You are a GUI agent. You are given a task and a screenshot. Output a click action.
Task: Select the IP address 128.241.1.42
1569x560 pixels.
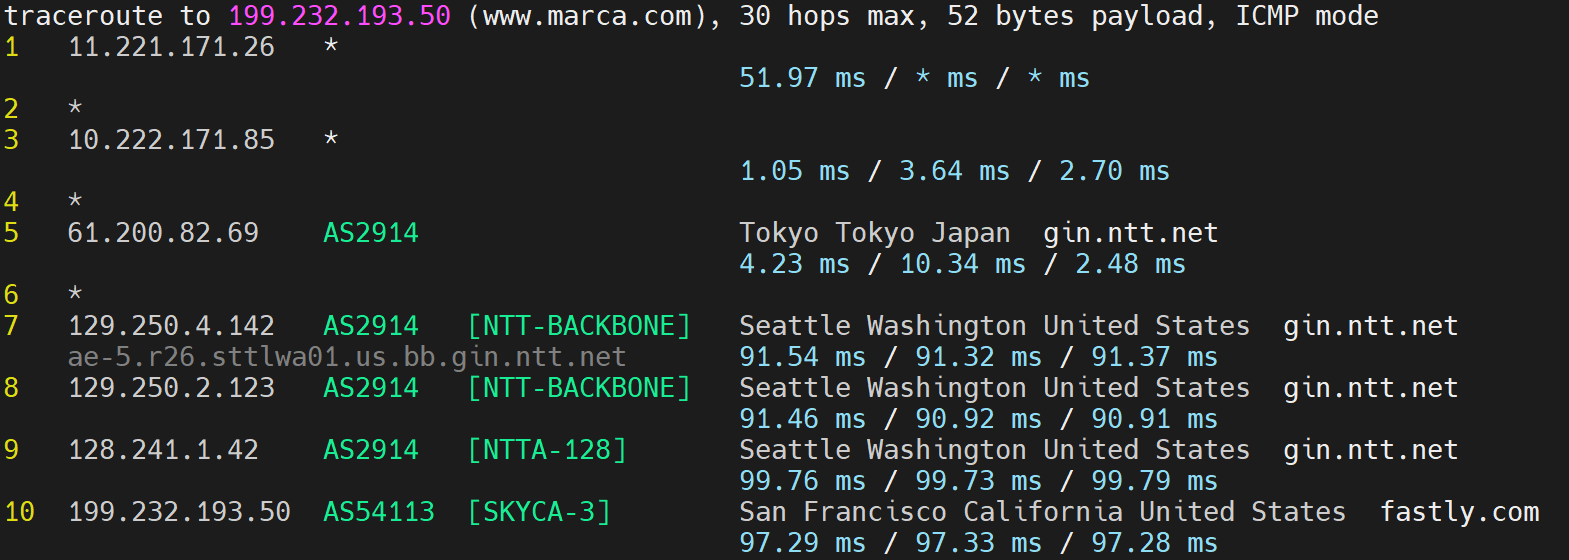163,450
